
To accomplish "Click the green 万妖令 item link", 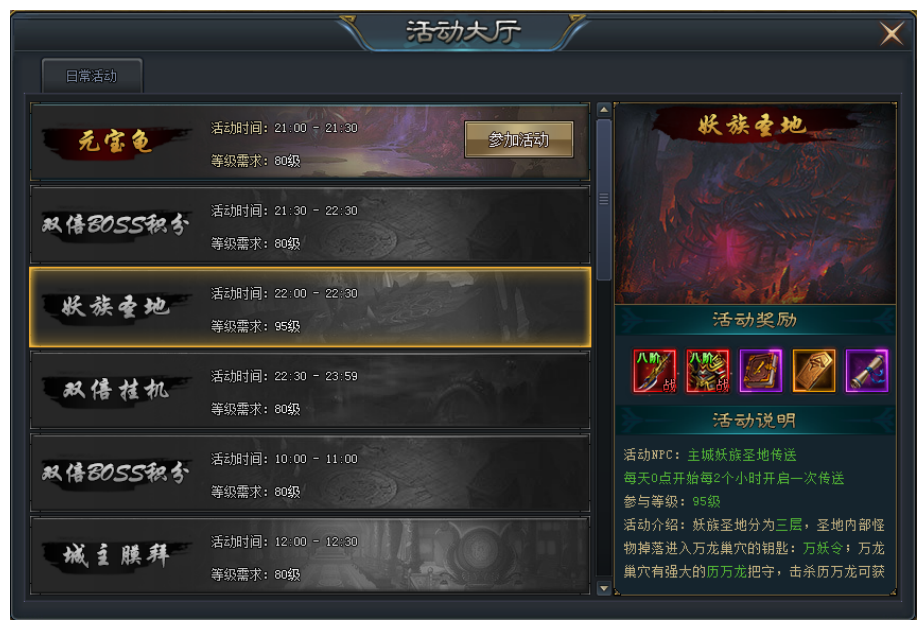I will pos(822,548).
